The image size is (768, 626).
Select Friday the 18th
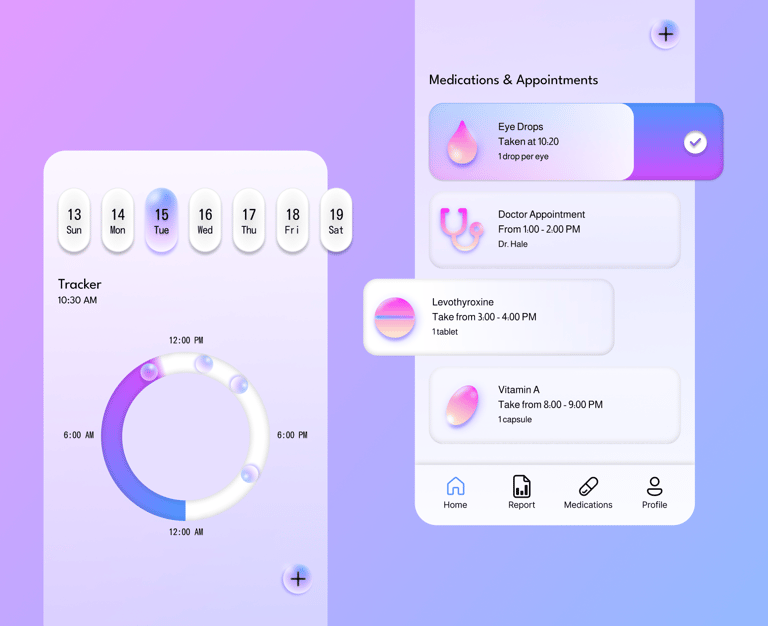click(292, 220)
